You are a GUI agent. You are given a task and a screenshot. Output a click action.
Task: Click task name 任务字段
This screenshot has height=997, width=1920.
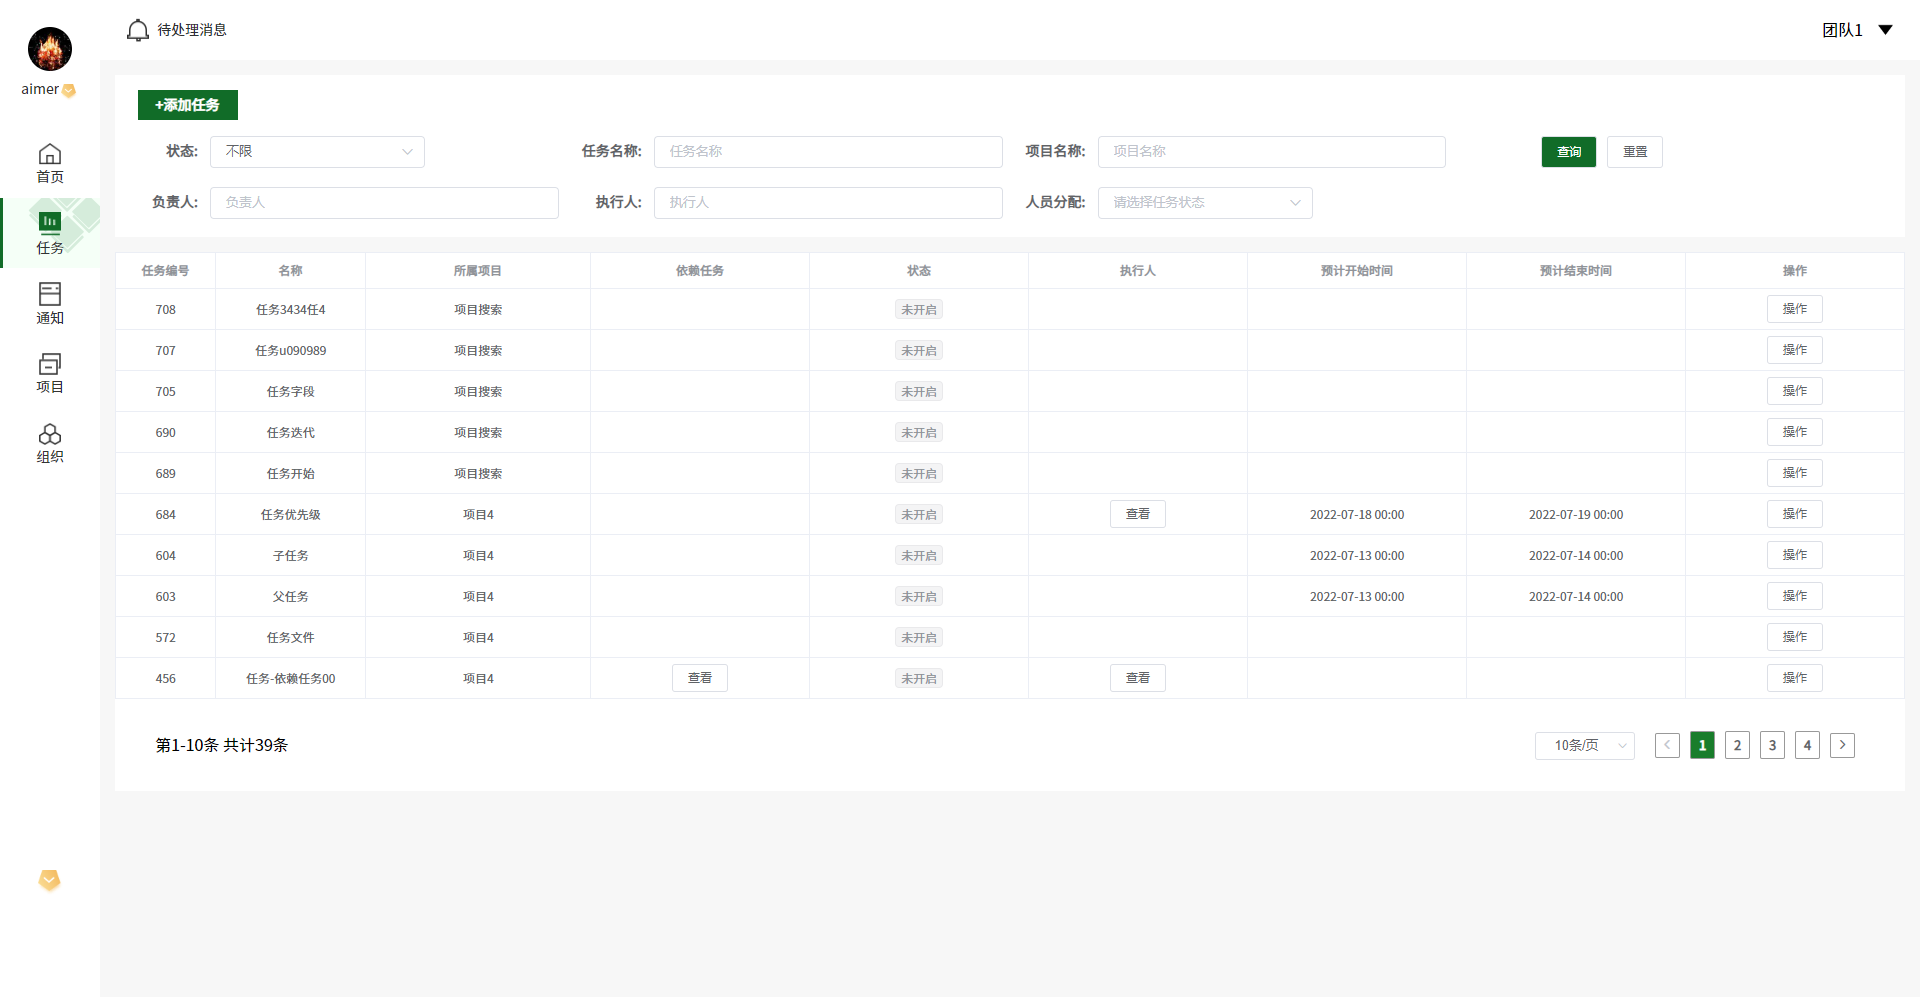click(291, 392)
